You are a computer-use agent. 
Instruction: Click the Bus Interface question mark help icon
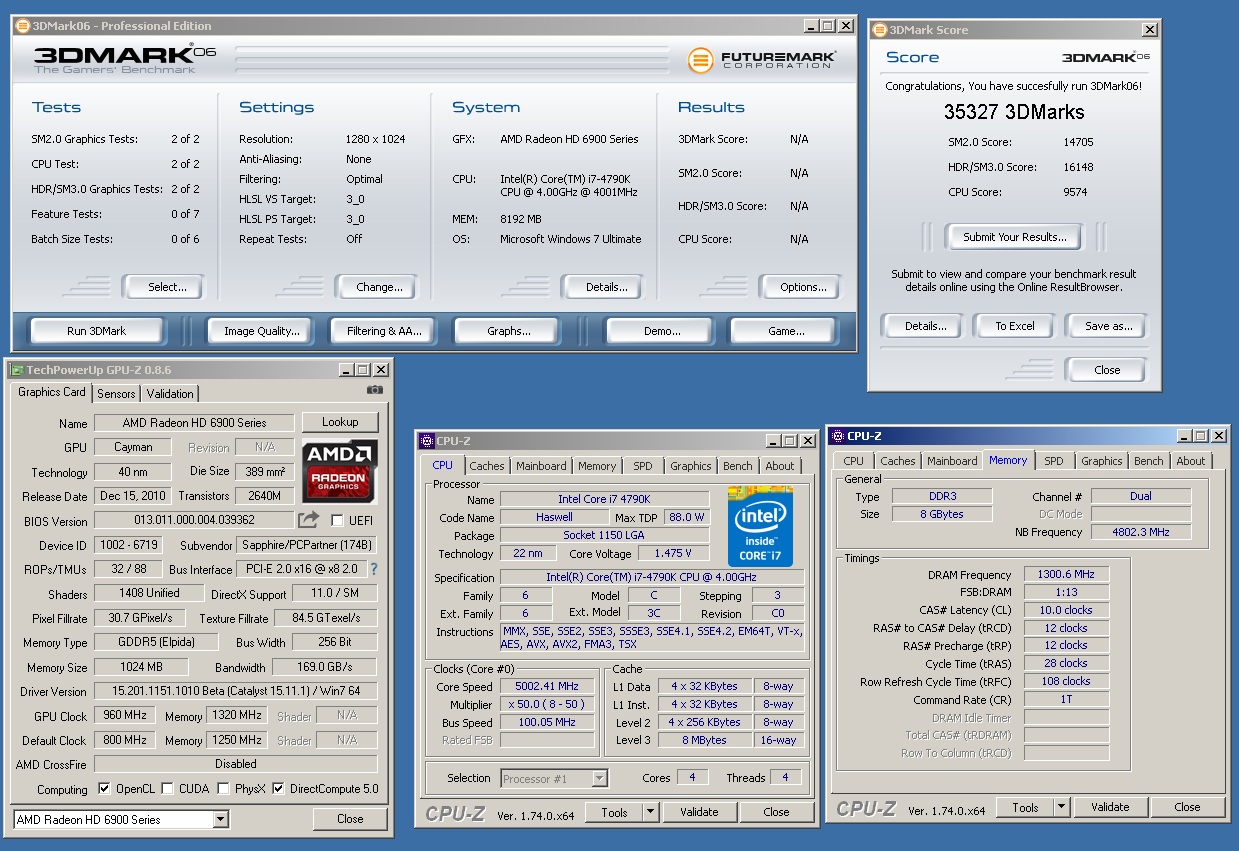(374, 569)
